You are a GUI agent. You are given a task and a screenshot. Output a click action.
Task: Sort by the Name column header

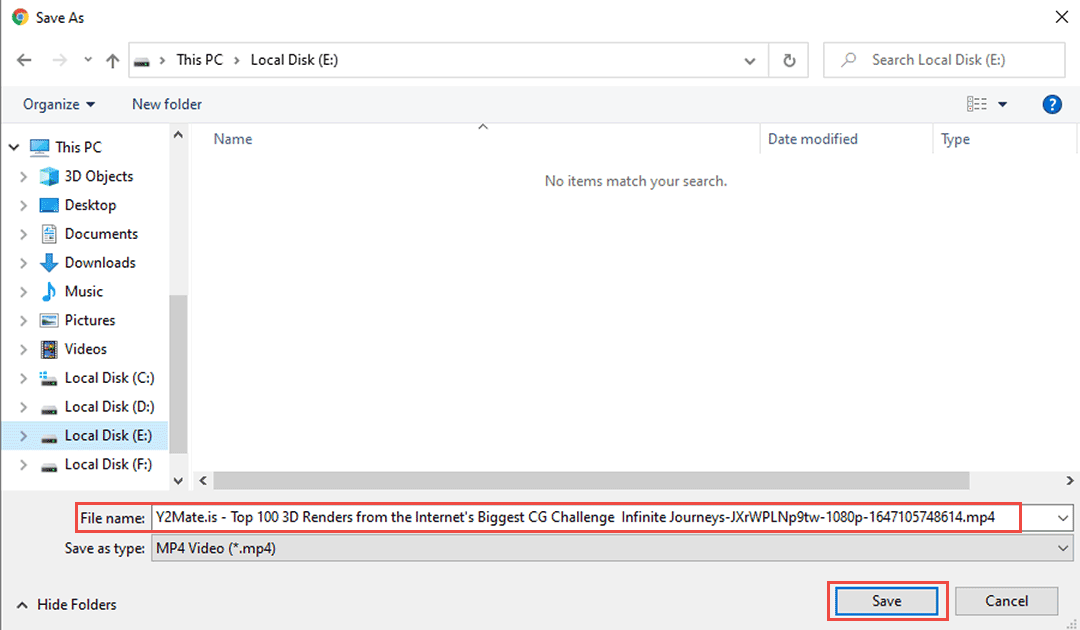click(233, 139)
